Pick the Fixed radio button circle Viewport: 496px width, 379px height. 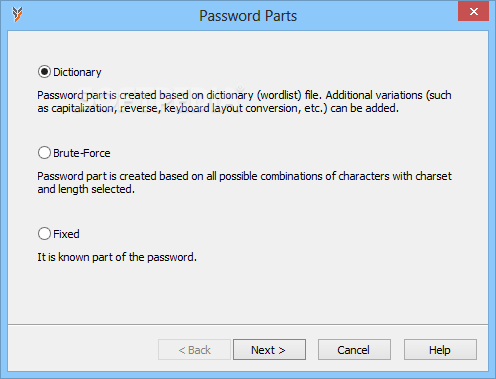(44, 234)
